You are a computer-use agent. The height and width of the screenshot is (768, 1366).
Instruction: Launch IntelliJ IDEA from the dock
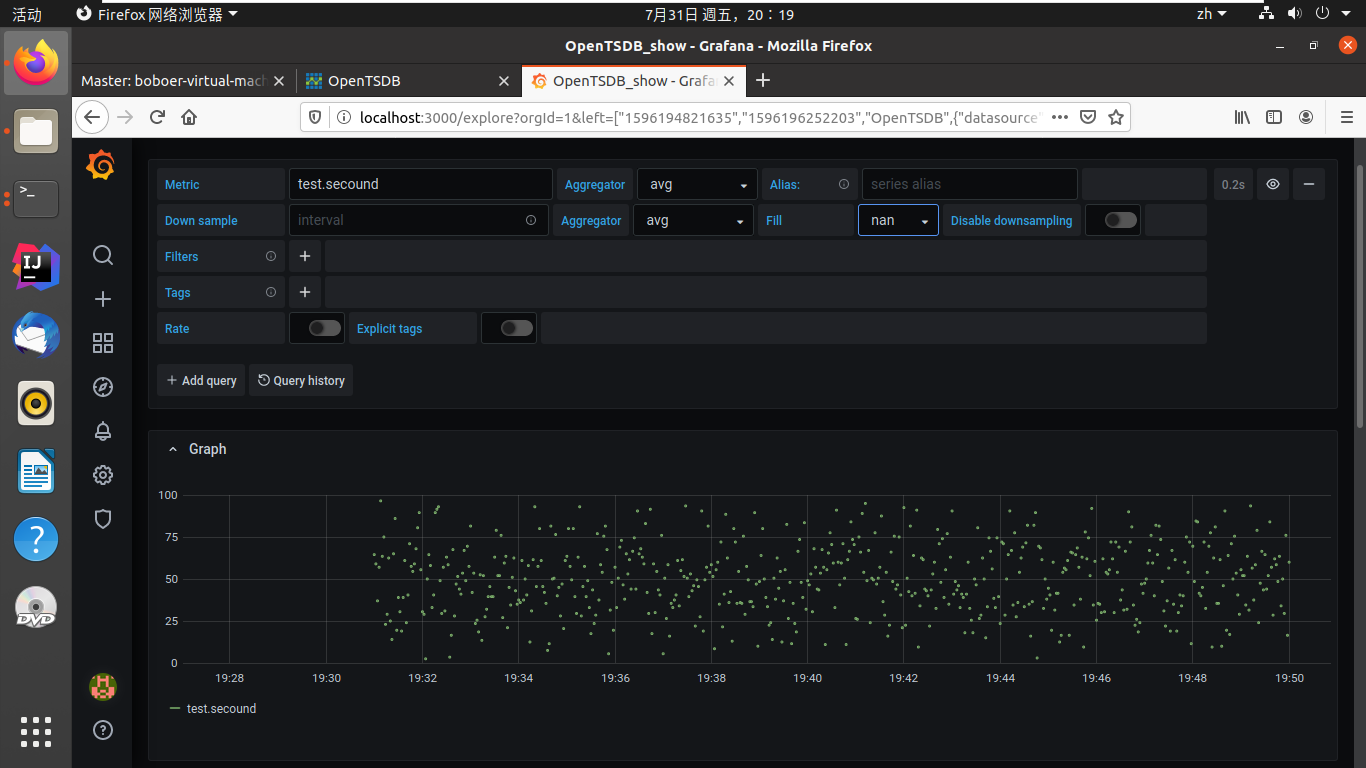click(x=36, y=265)
